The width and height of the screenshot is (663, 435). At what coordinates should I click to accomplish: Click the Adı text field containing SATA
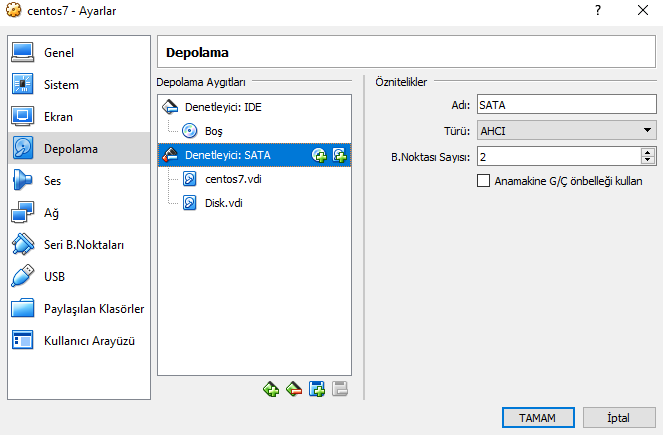(565, 104)
